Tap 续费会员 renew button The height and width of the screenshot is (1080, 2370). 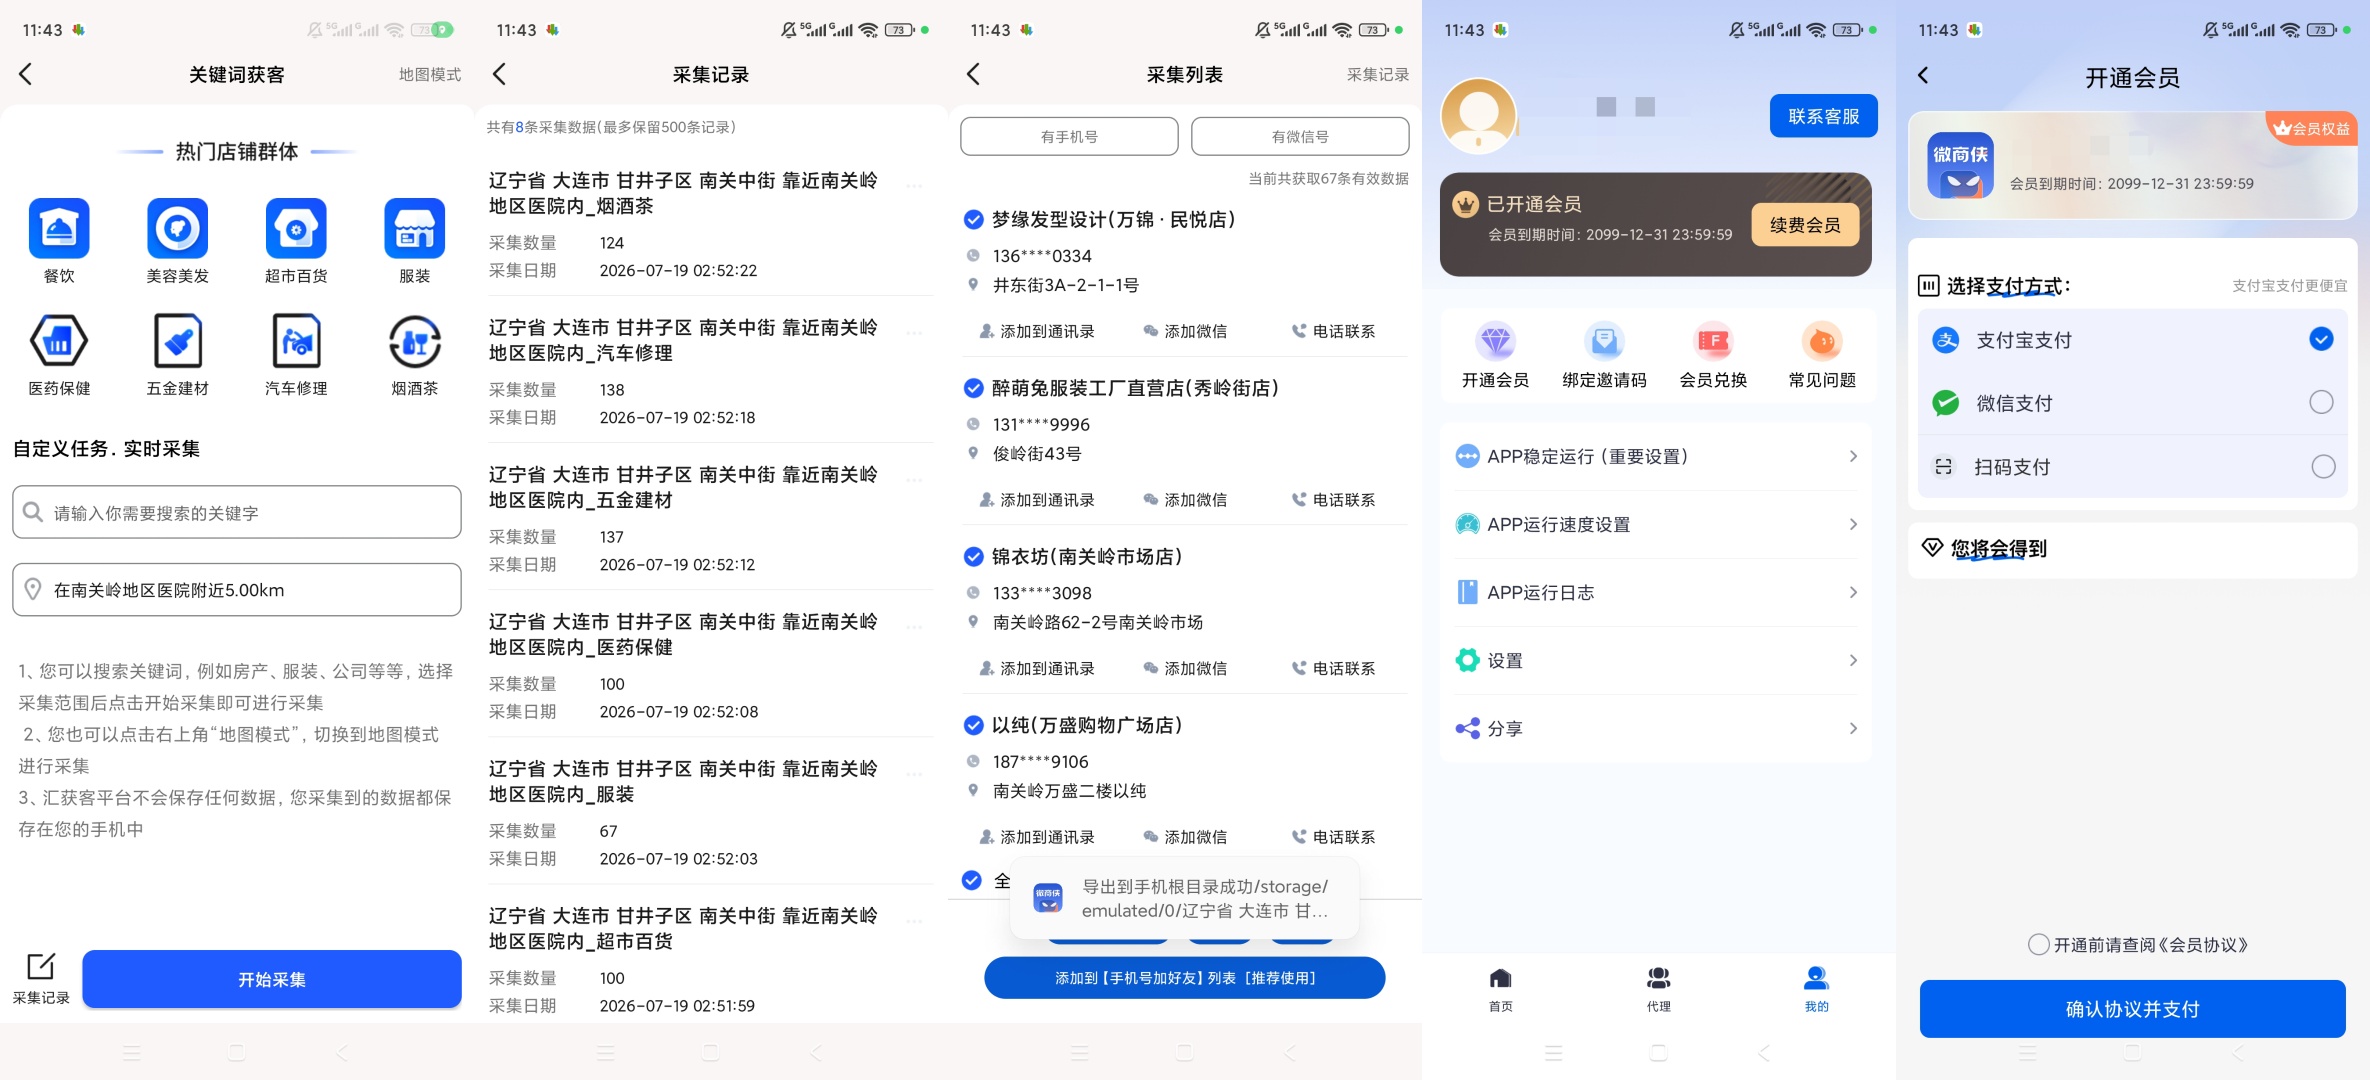pos(1805,225)
